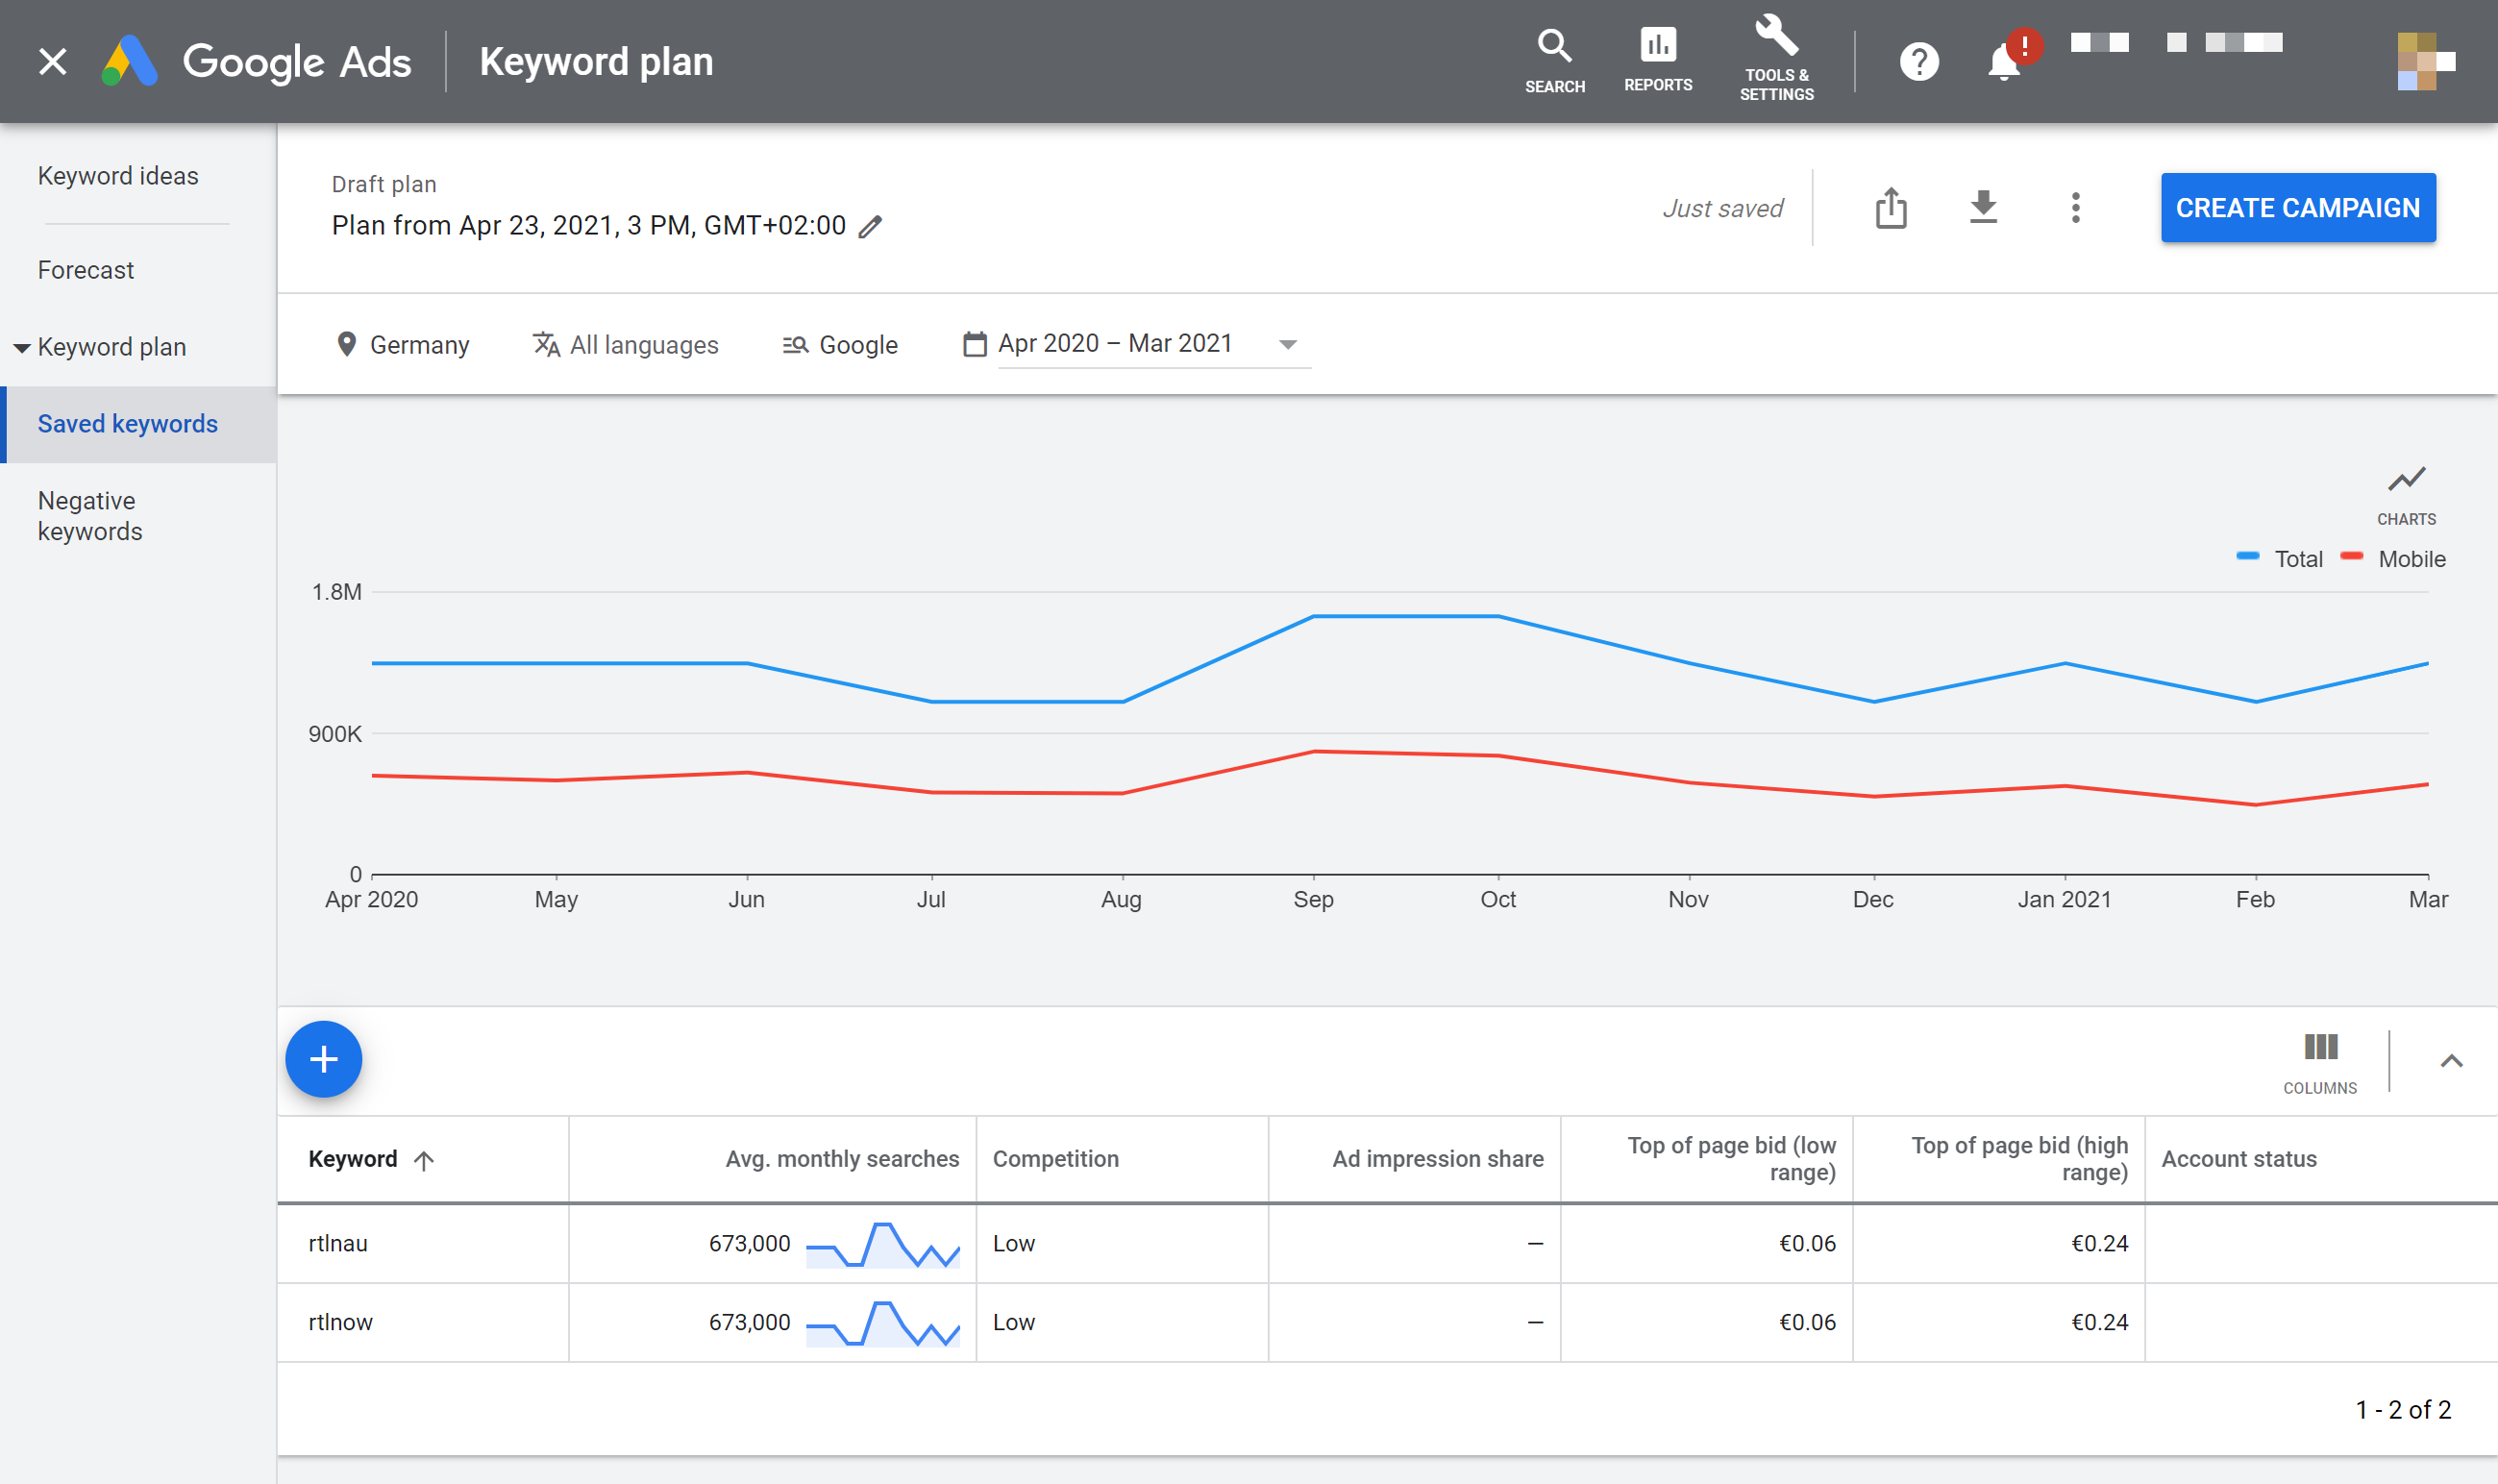Select Forecast from sidebar menu

pos(85,268)
